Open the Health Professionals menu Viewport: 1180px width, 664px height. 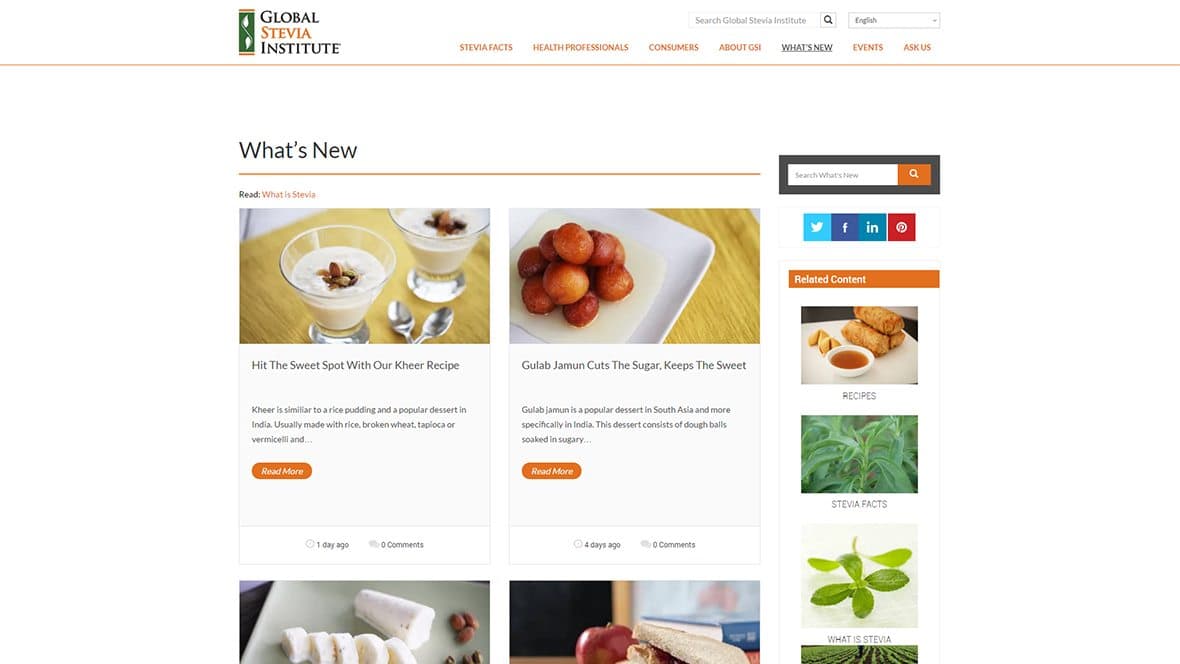coord(580,47)
